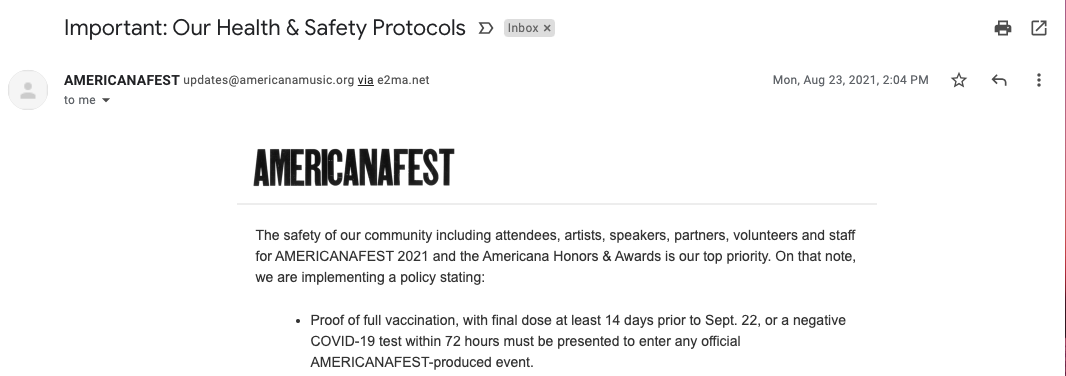Click the bullet about proof of vaccination
This screenshot has width=1066, height=376.
578,341
